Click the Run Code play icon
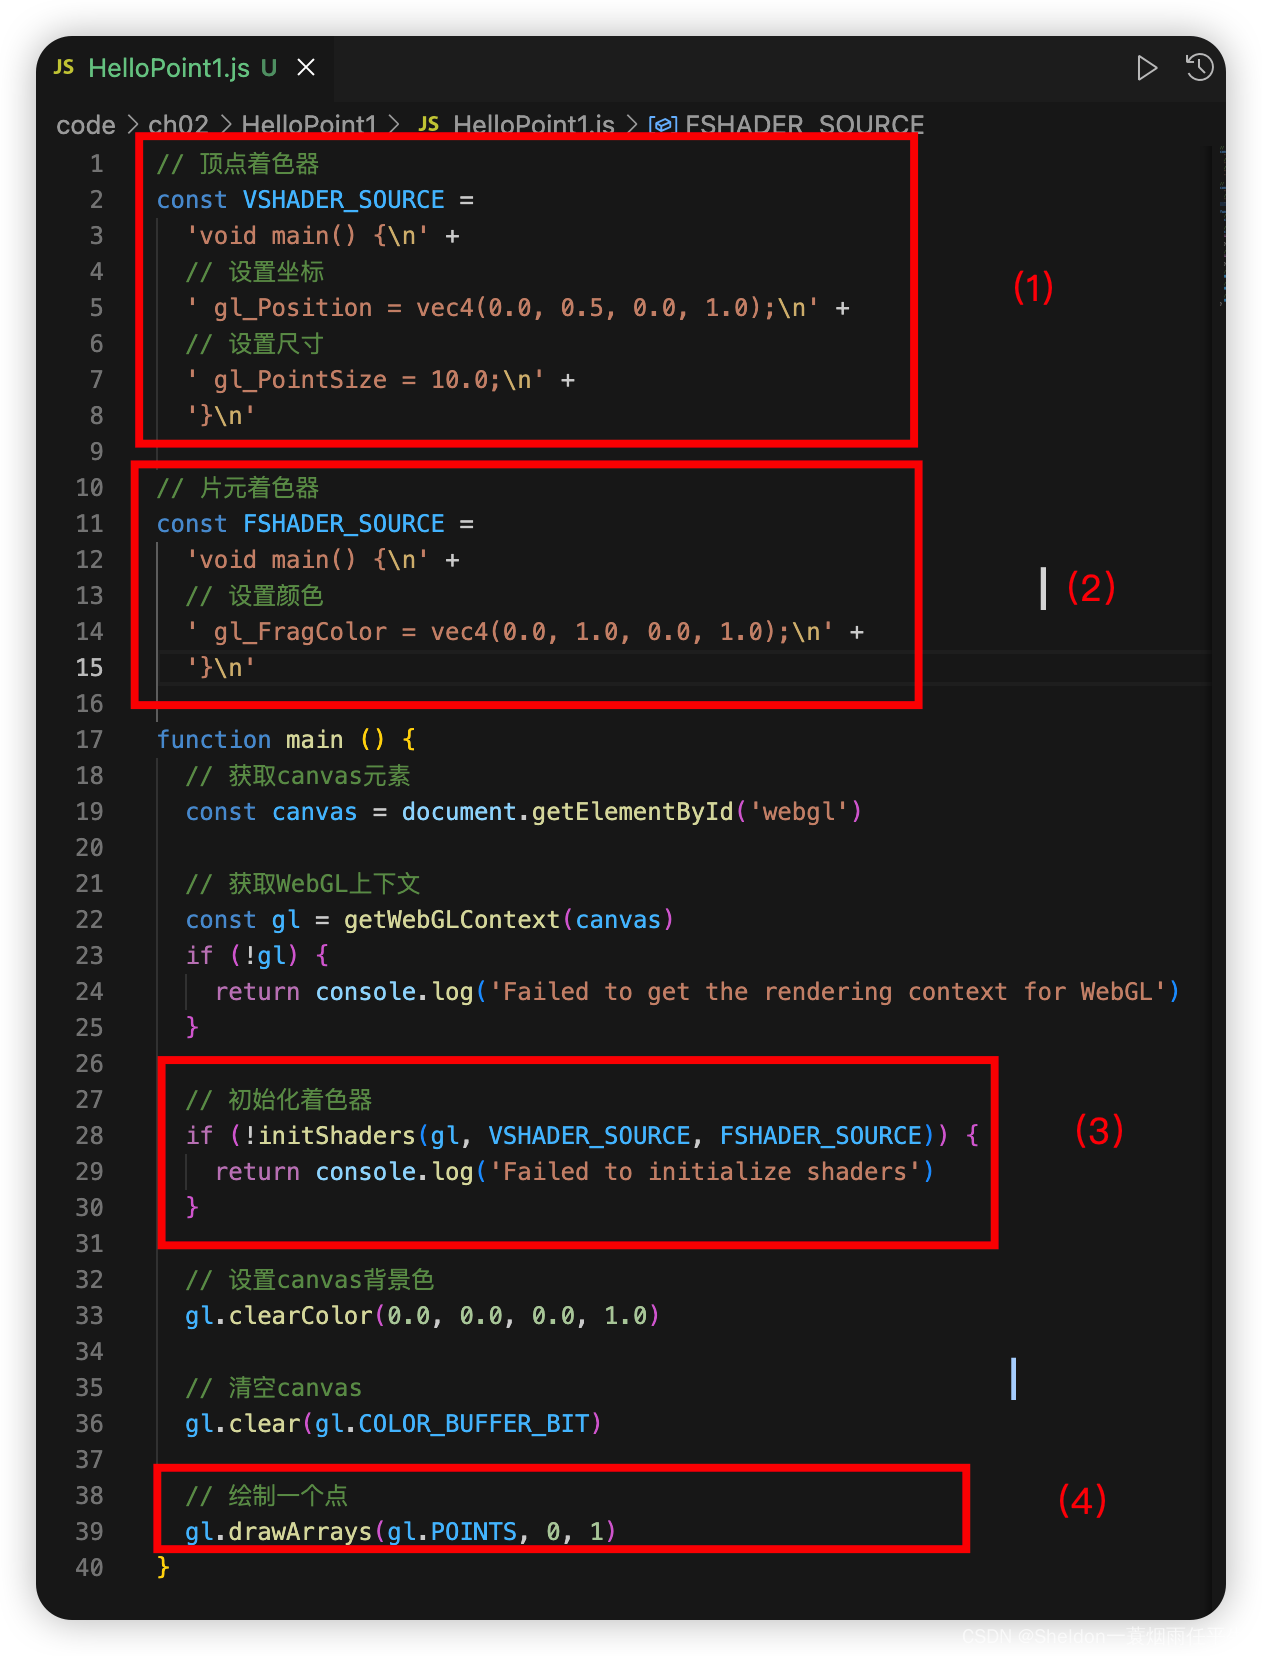Screen dimensions: 1262x1656 coord(1146,68)
